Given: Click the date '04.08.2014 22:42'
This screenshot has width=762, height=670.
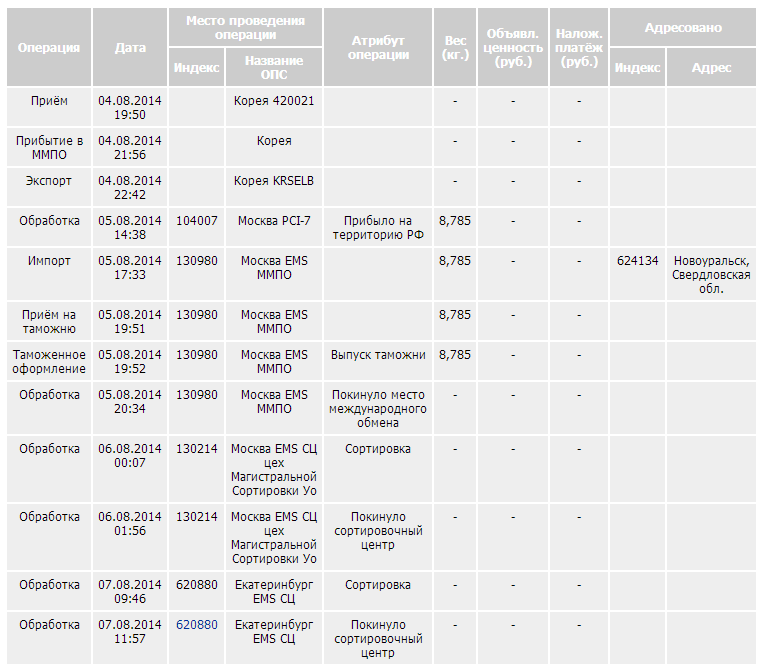Looking at the screenshot, I should 130,188.
